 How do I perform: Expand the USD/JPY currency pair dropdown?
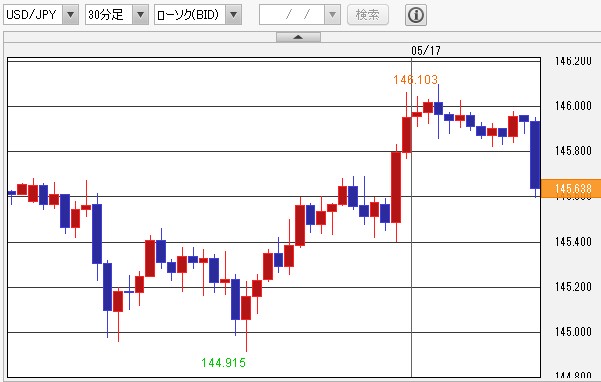[71, 15]
